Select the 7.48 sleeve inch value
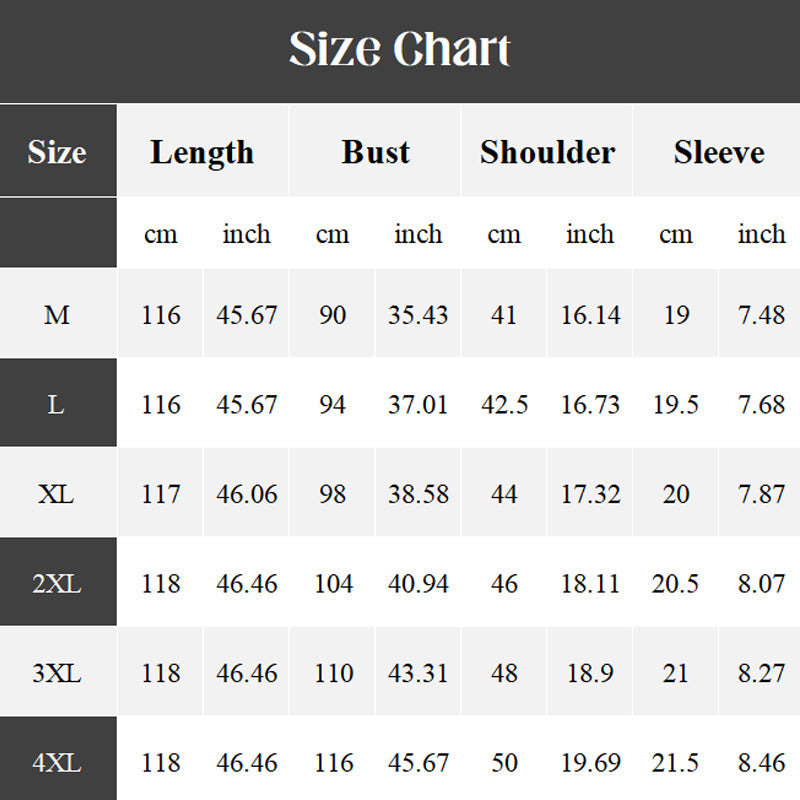 click(761, 315)
